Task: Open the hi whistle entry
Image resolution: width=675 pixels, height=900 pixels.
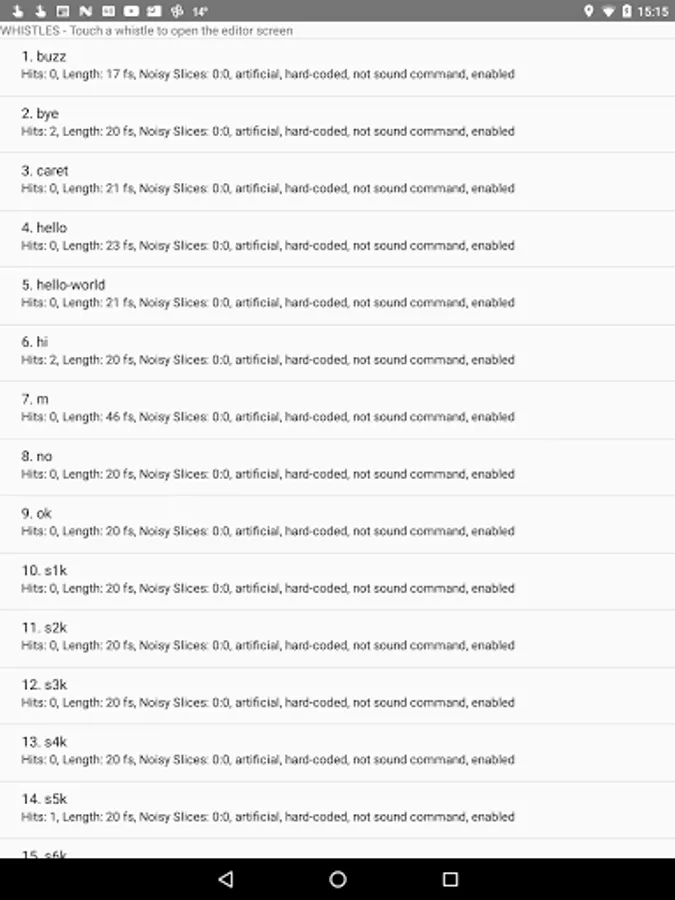Action: click(338, 353)
